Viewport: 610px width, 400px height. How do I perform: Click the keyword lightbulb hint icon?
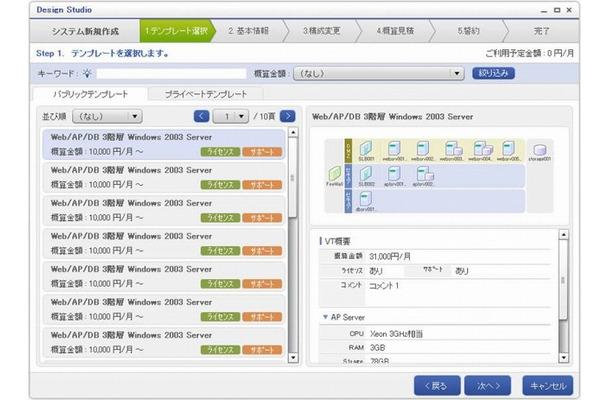pos(87,73)
